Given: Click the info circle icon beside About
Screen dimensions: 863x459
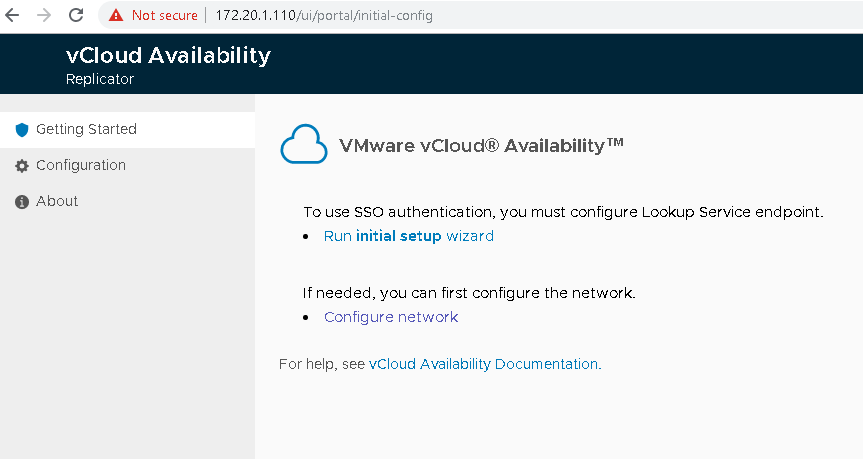Looking at the screenshot, I should click(22, 202).
